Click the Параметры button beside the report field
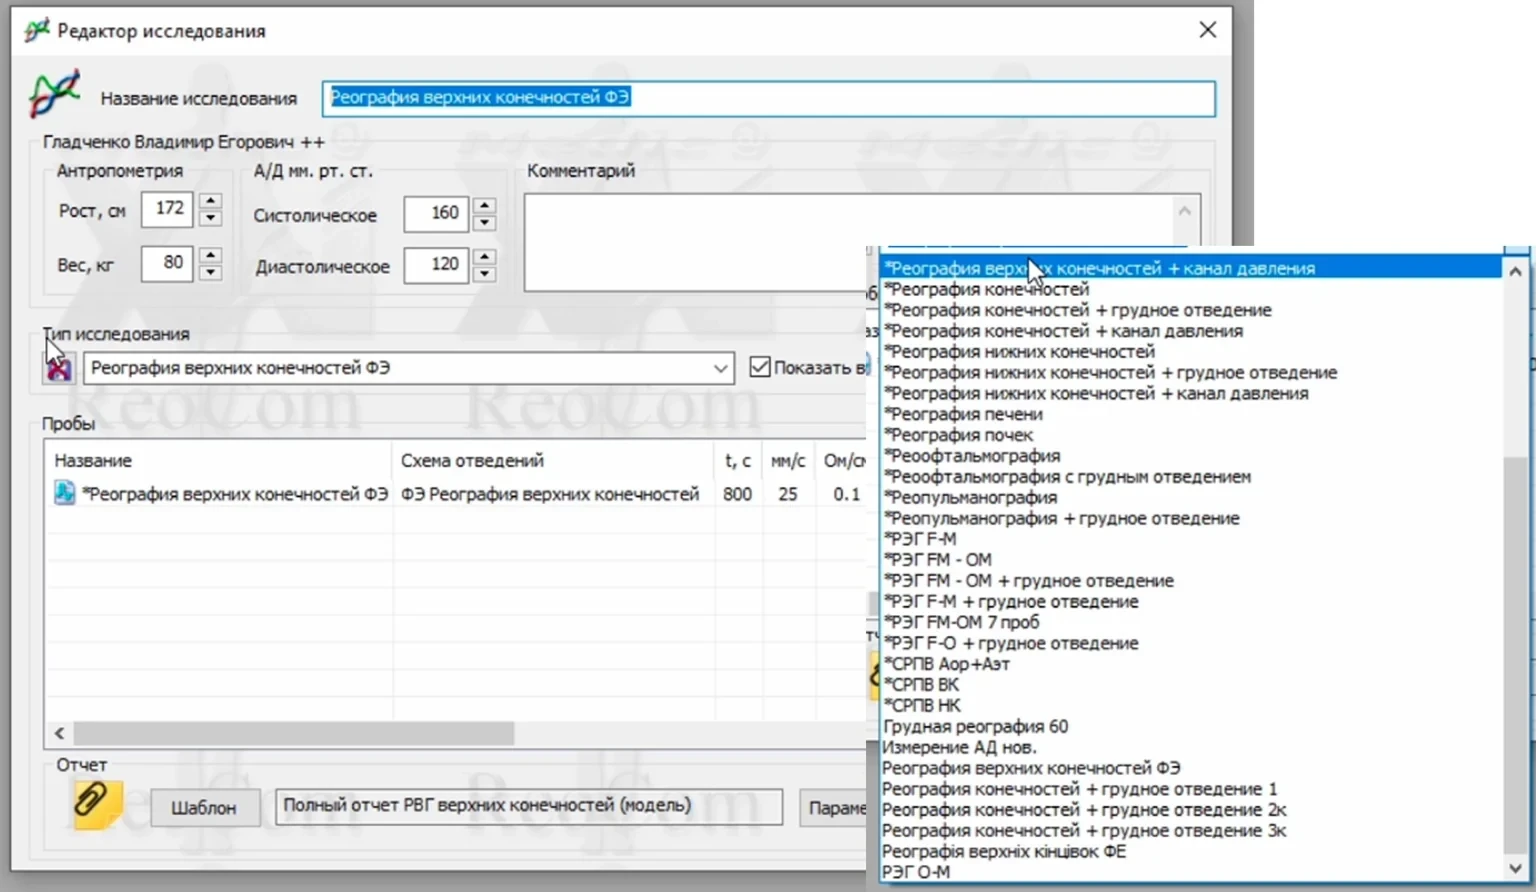 coord(834,808)
